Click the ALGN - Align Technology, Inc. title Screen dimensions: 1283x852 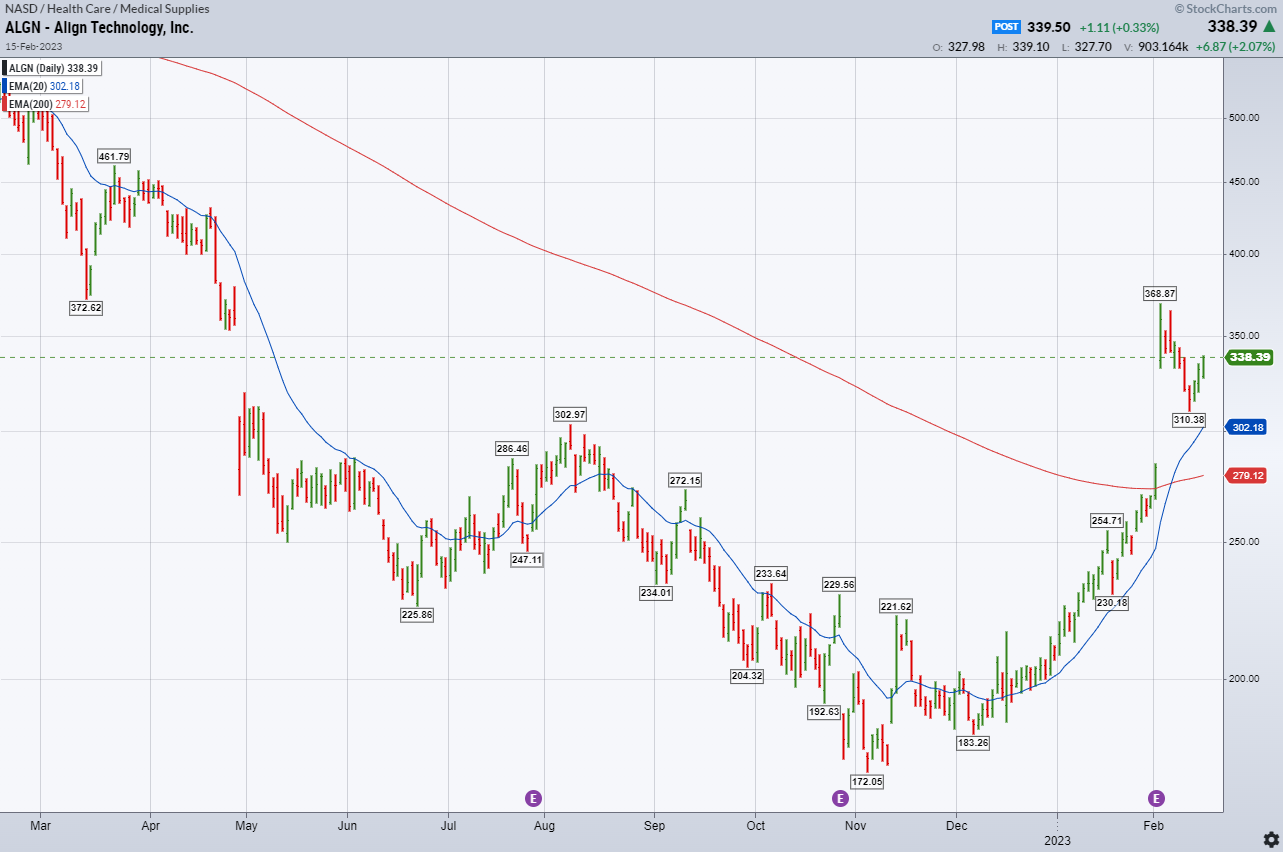point(99,28)
